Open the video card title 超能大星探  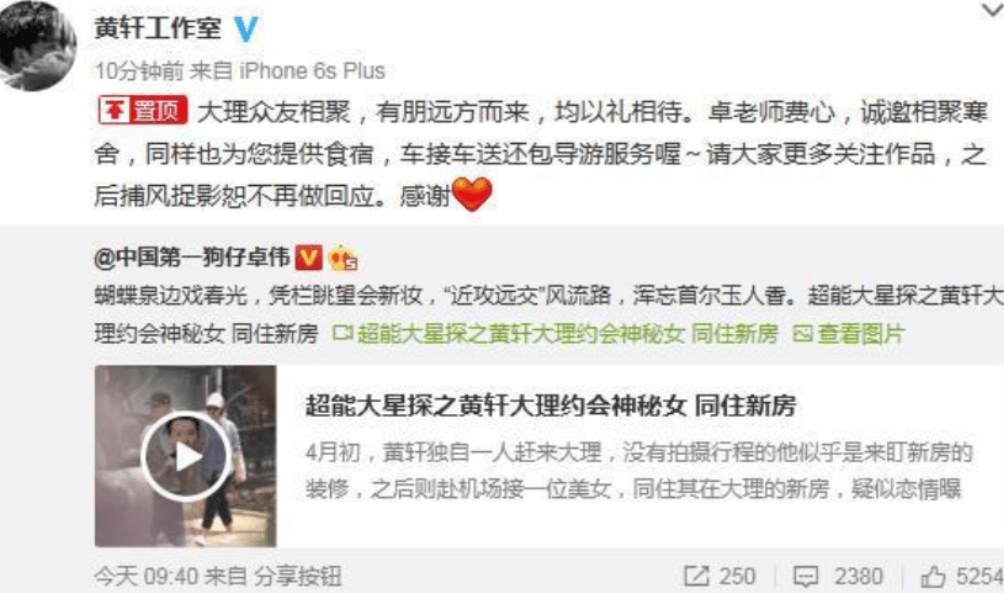click(550, 405)
